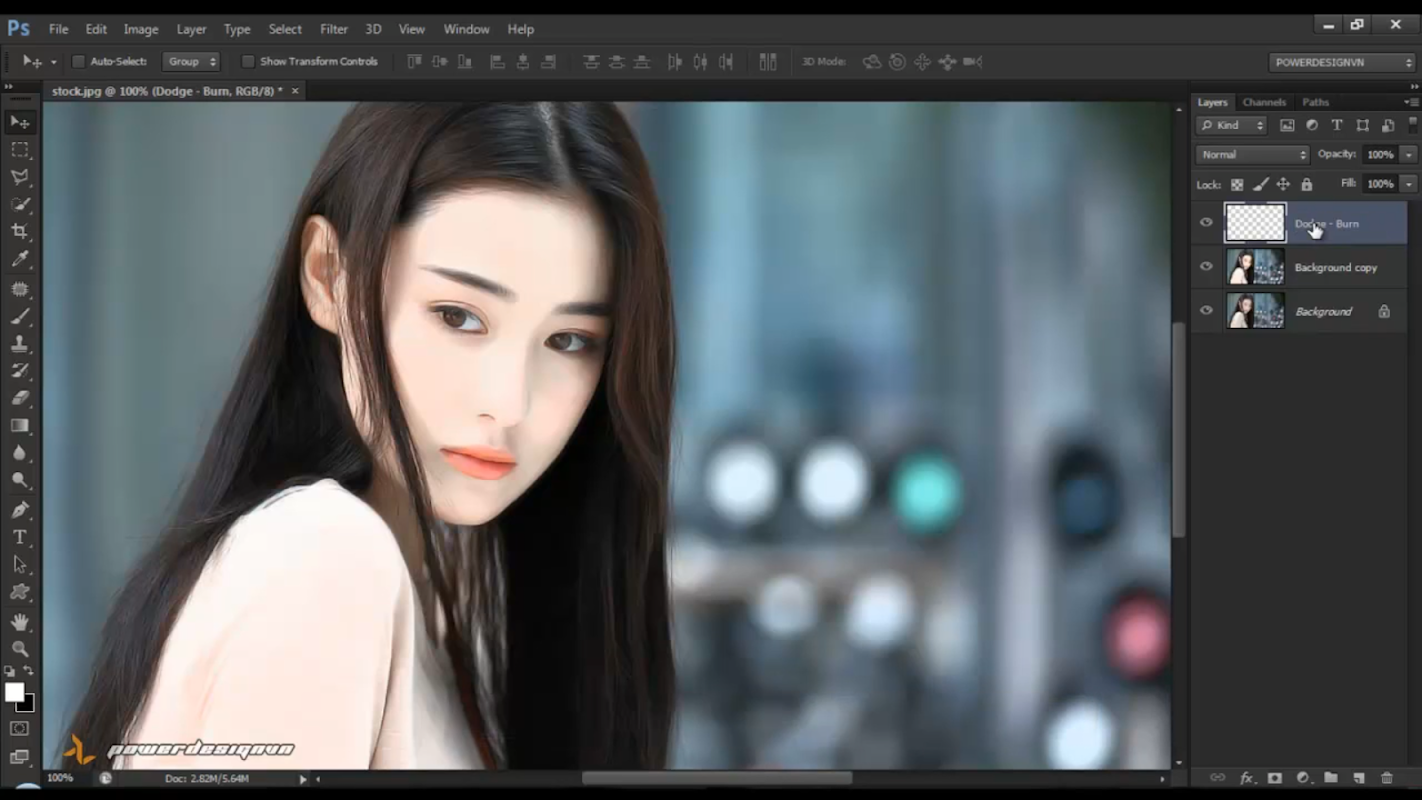Select the Background layer thumbnail

1255,311
